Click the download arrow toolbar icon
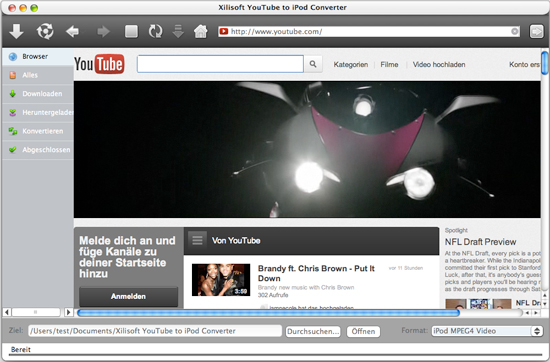The image size is (550, 362). point(16,32)
